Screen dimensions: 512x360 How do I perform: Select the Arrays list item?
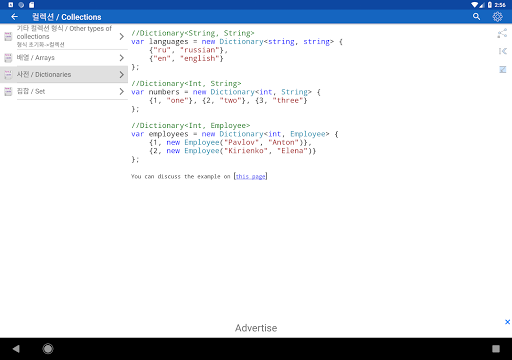[x=64, y=58]
